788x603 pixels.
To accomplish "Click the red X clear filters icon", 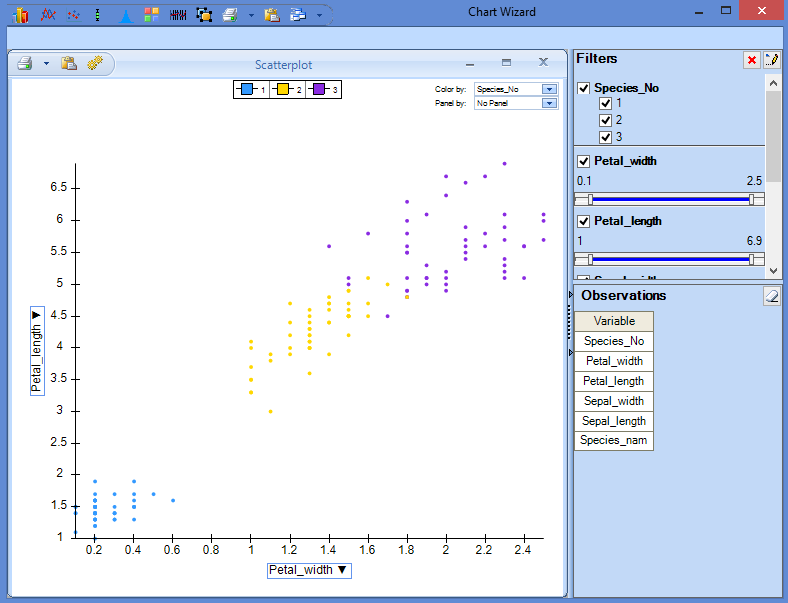I will [751, 61].
